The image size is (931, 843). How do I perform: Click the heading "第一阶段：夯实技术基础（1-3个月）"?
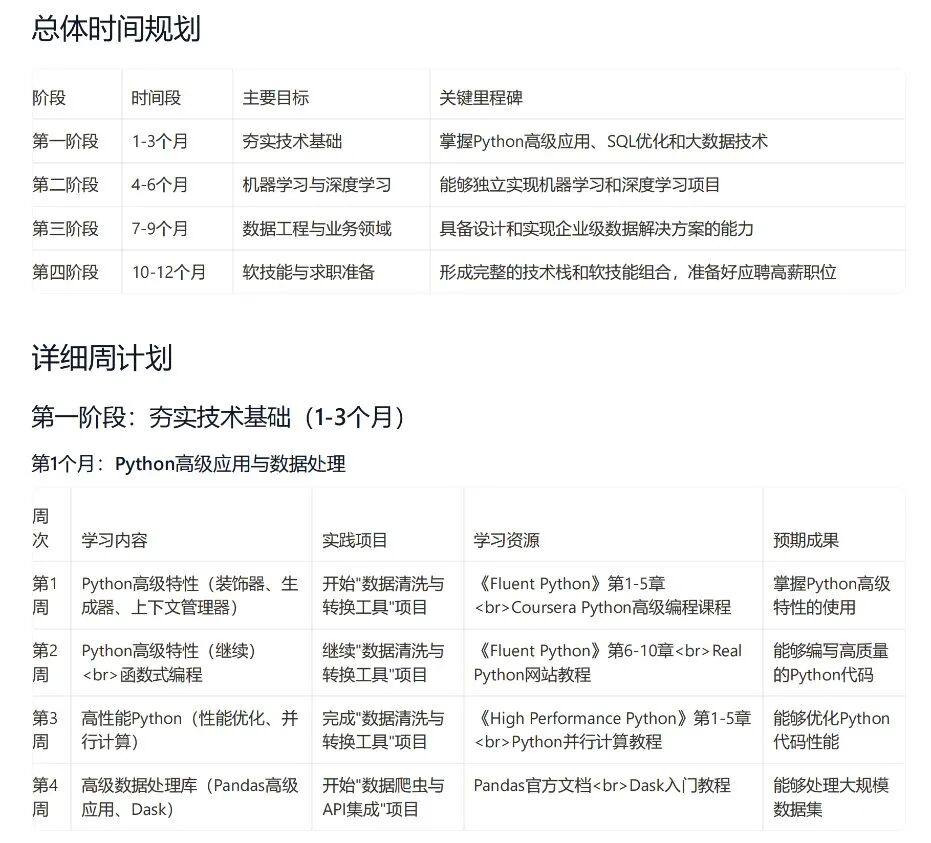[218, 417]
